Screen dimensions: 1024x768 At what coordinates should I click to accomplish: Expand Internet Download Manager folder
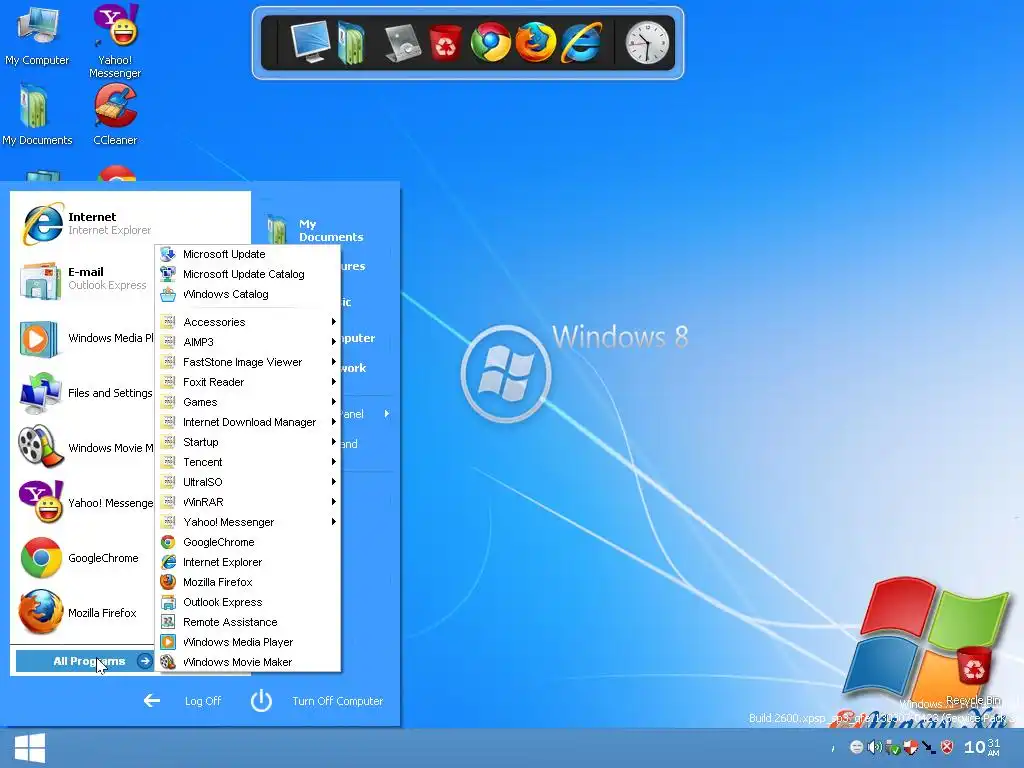pyautogui.click(x=248, y=422)
